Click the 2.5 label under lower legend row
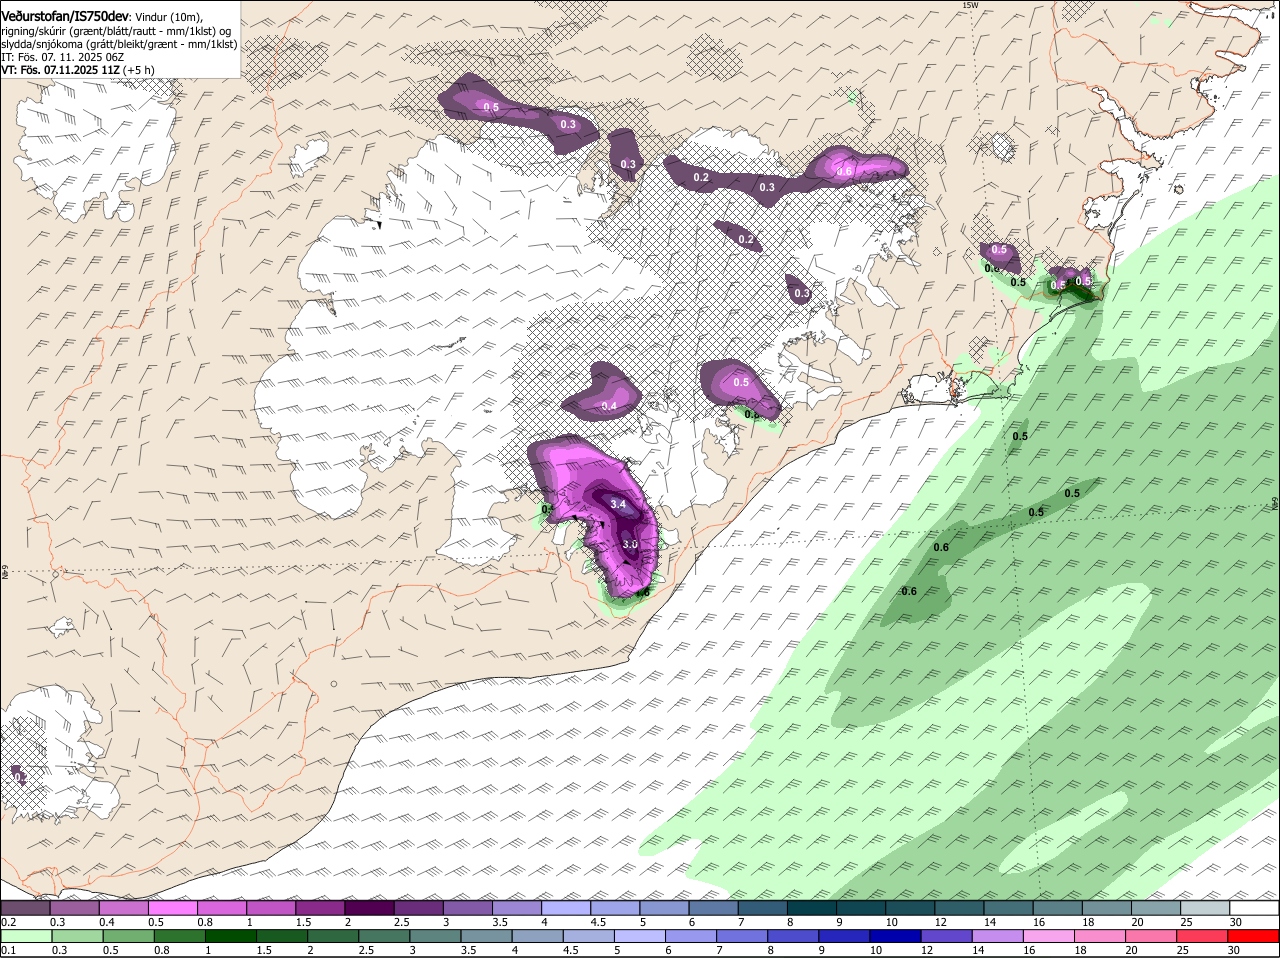 click(367, 950)
